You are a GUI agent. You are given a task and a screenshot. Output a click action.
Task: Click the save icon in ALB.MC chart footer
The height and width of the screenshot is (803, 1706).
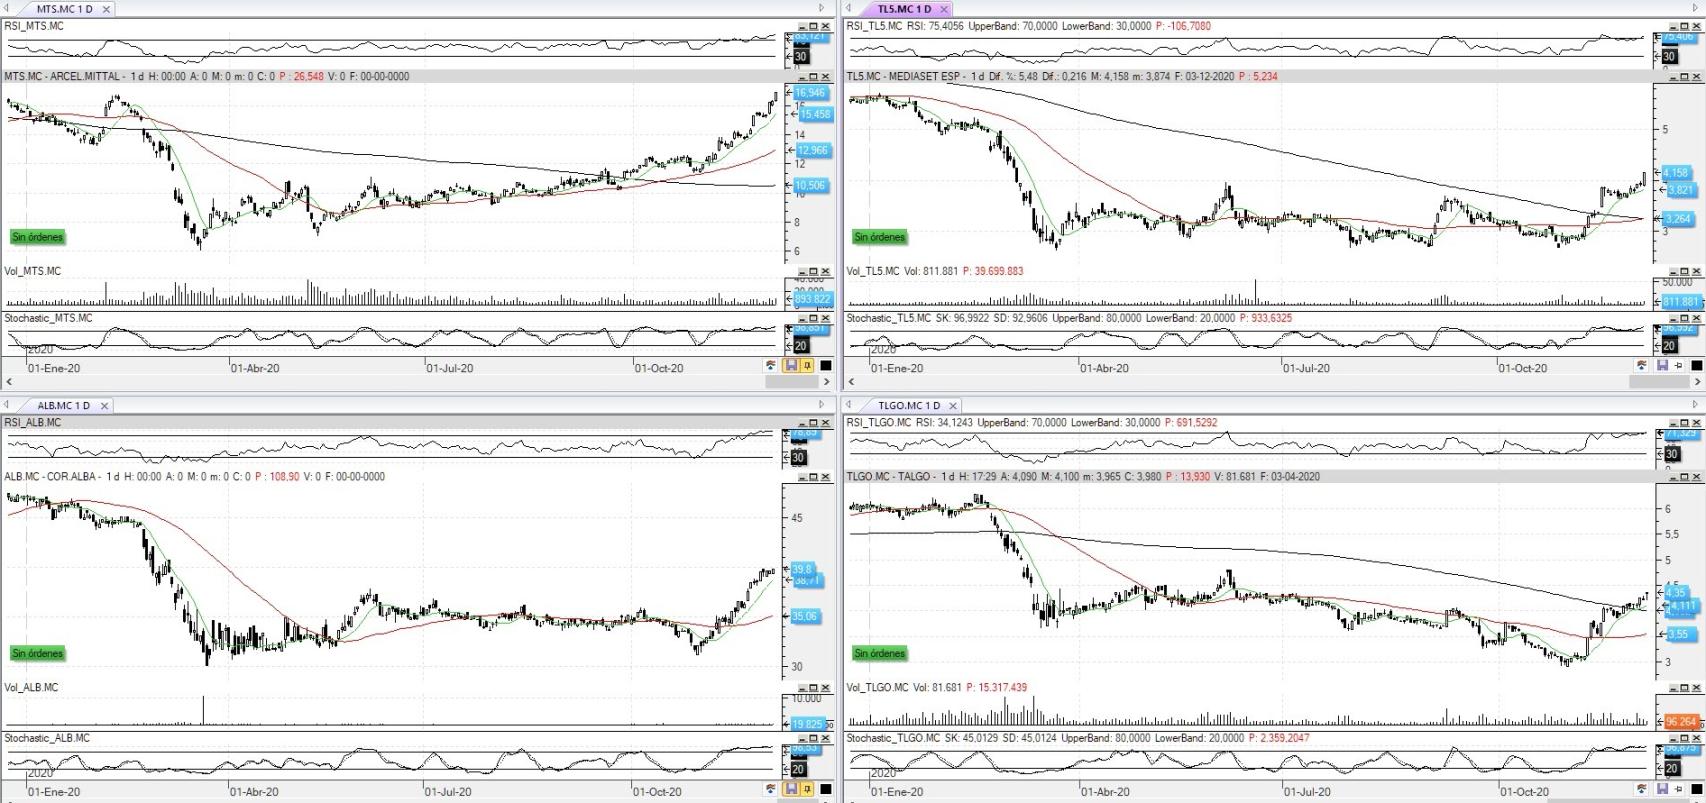791,789
